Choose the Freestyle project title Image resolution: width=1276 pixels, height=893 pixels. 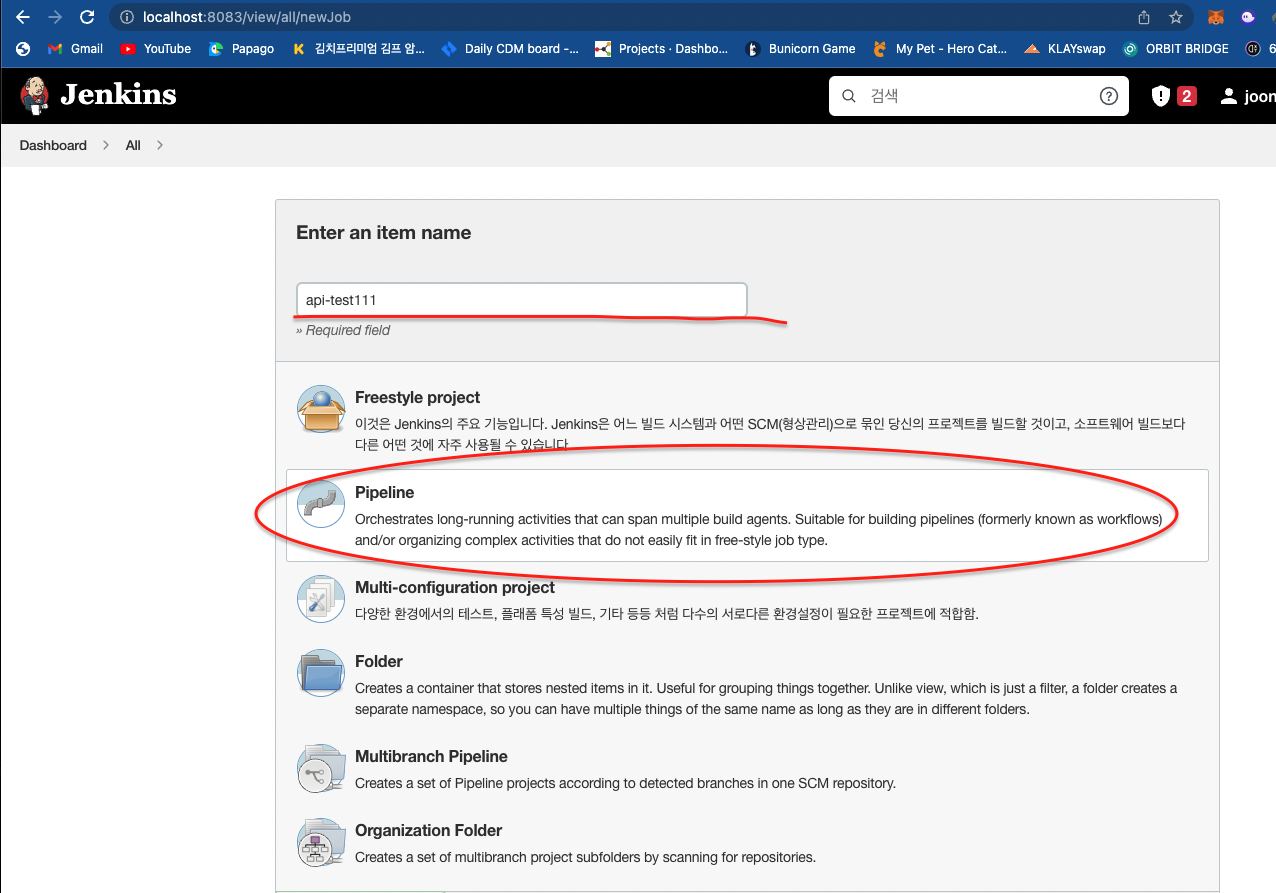tap(417, 397)
